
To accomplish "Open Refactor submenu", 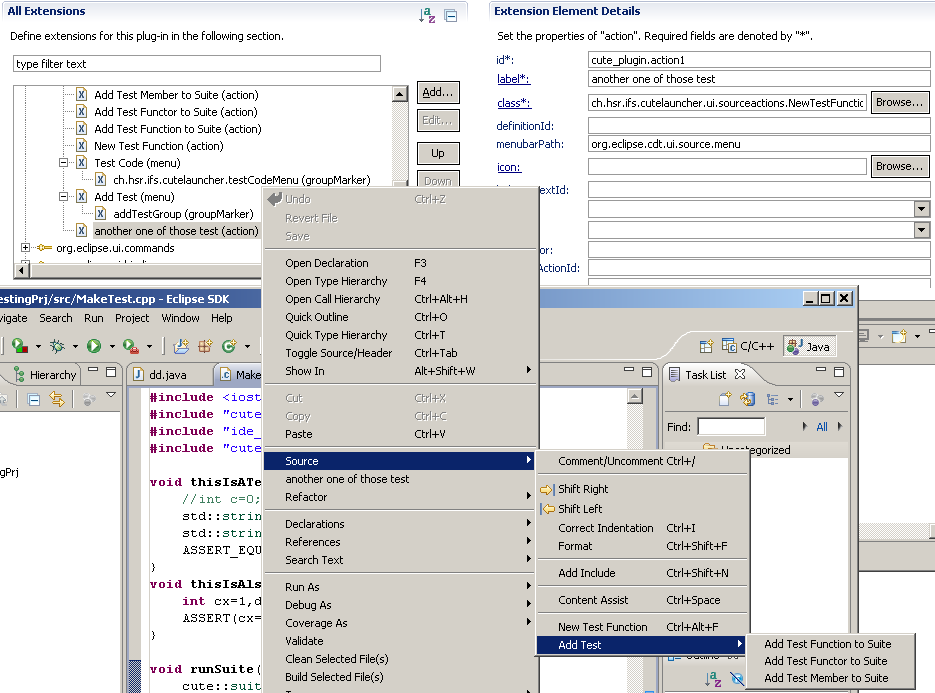I will (x=400, y=497).
